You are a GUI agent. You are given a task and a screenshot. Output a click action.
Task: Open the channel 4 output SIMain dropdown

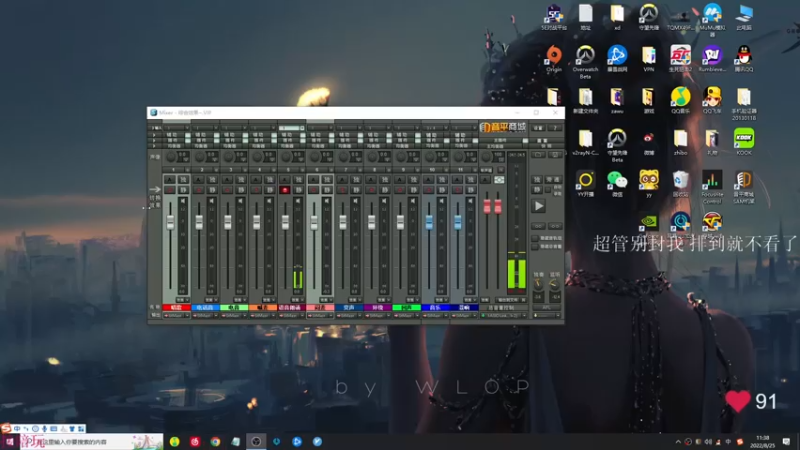tap(262, 316)
